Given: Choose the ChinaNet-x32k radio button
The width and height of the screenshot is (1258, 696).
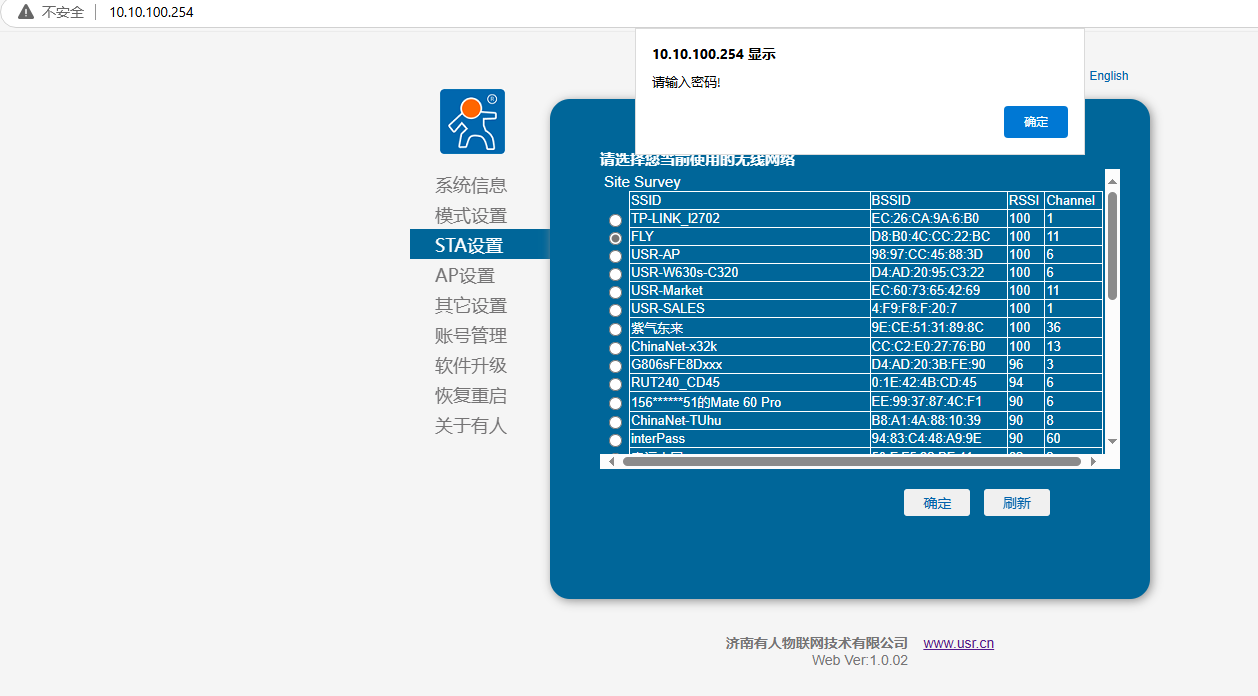Looking at the screenshot, I should click(615, 348).
